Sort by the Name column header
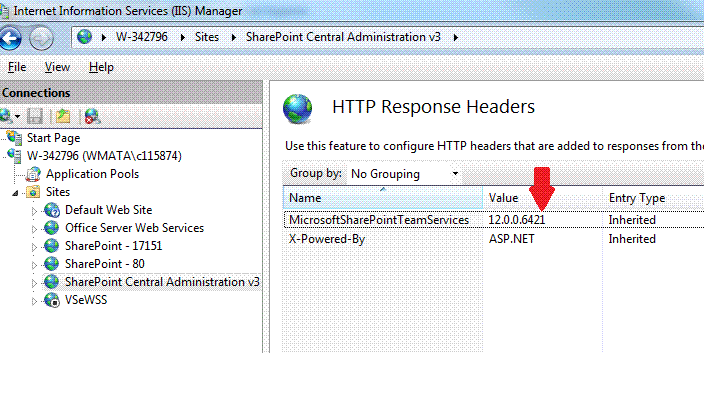This screenshot has width=704, height=398. [x=383, y=198]
